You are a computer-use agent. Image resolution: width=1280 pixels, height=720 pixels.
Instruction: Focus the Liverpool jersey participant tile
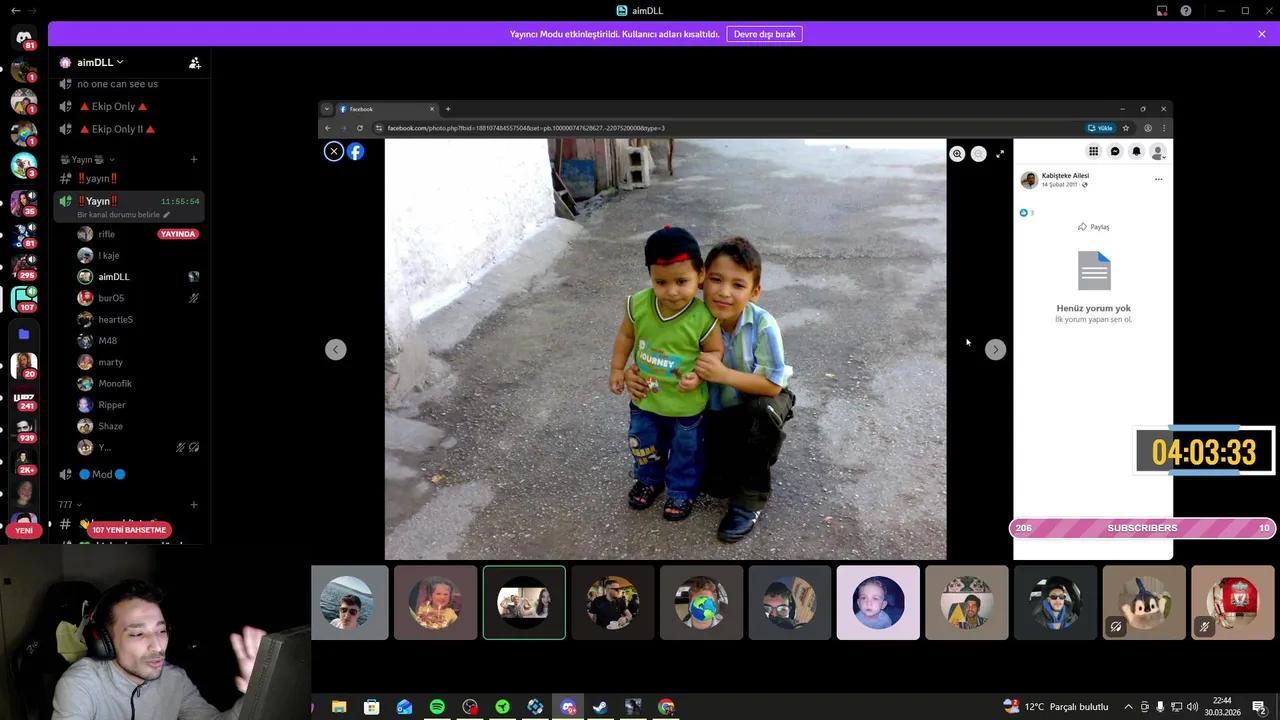[1233, 603]
